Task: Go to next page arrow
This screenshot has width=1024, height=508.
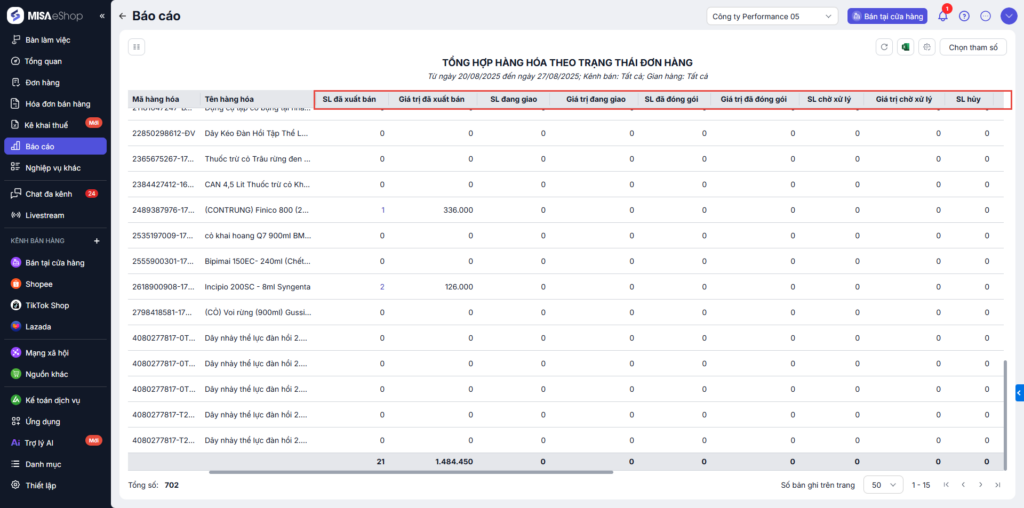Action: point(979,484)
